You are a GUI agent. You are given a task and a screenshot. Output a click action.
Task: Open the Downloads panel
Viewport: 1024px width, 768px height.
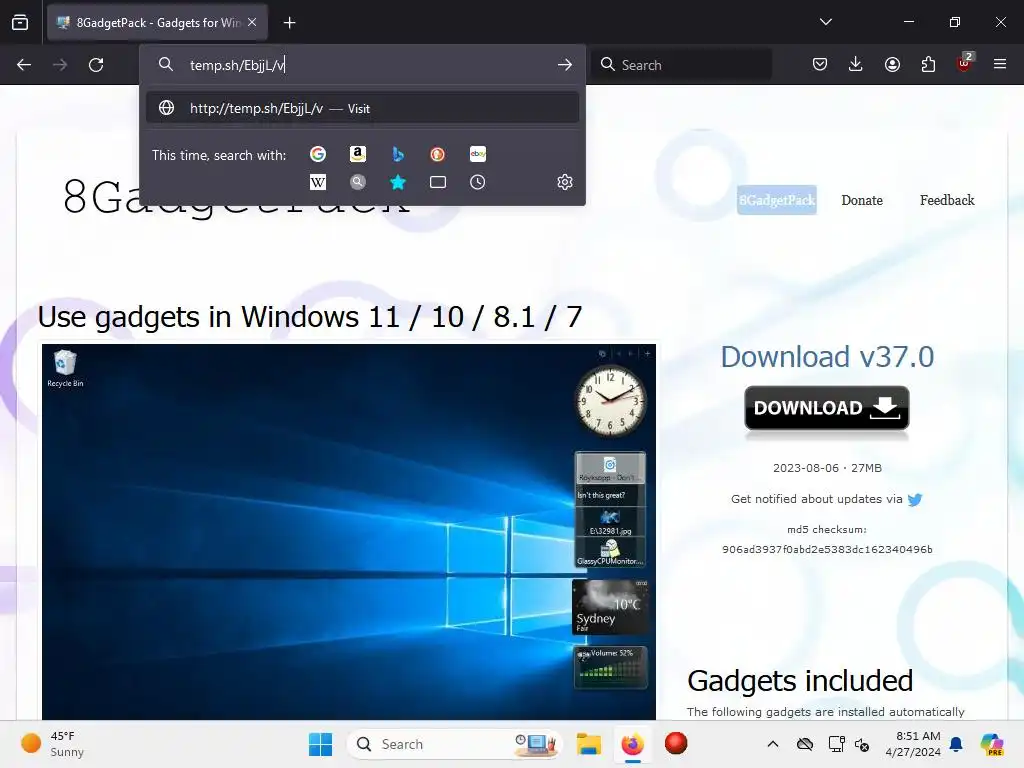coord(856,64)
